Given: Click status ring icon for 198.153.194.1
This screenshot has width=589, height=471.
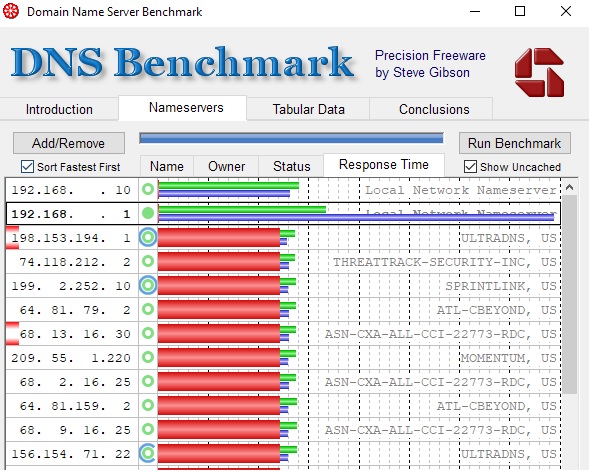Looking at the screenshot, I should click(x=148, y=237).
